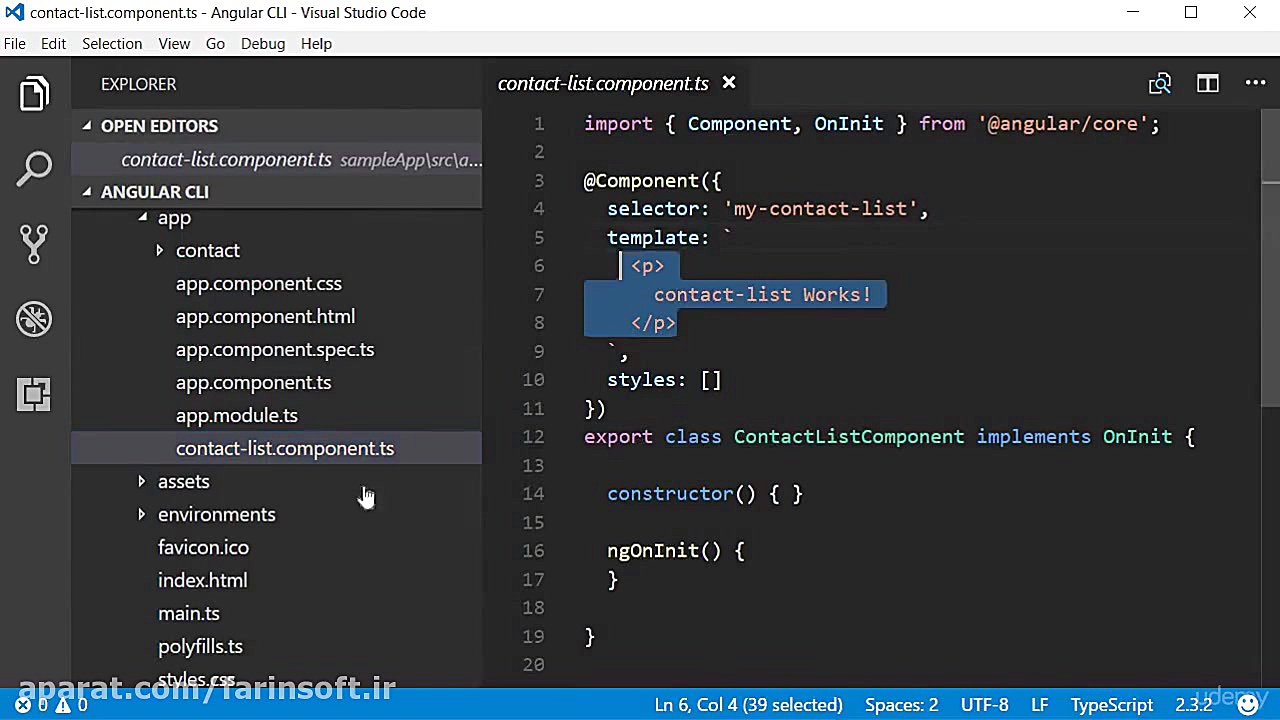
Task: Click Ln 6, Col 4 cursor position indicator
Action: 748,705
